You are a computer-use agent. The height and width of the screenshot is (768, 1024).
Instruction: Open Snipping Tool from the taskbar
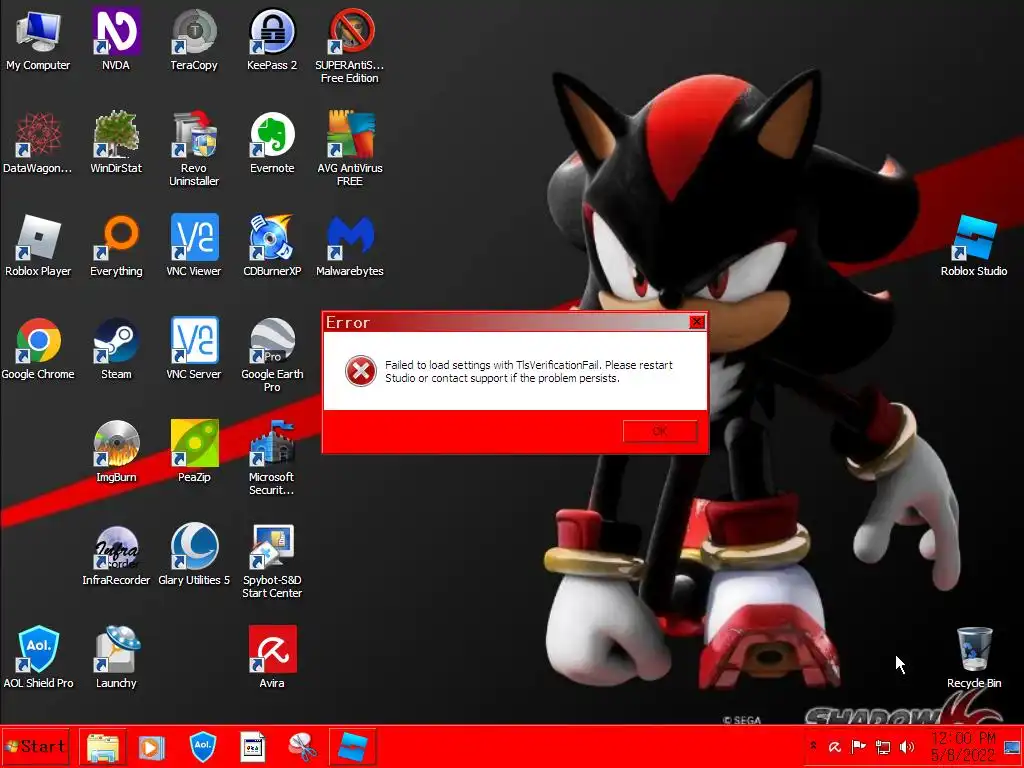point(303,747)
